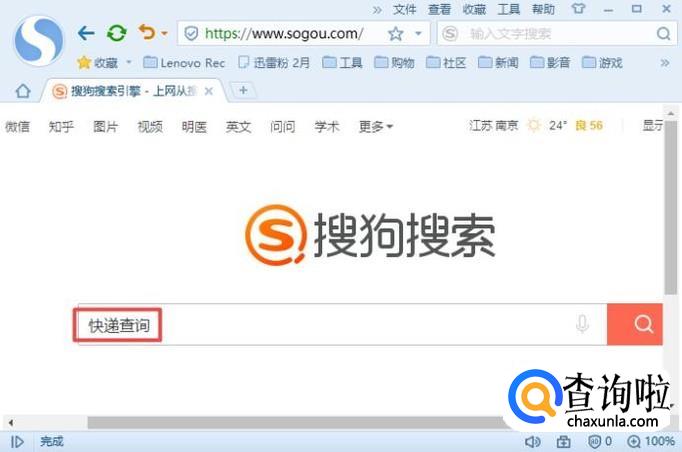
Task: Open the 工具 bookmark folder
Action: 342,63
